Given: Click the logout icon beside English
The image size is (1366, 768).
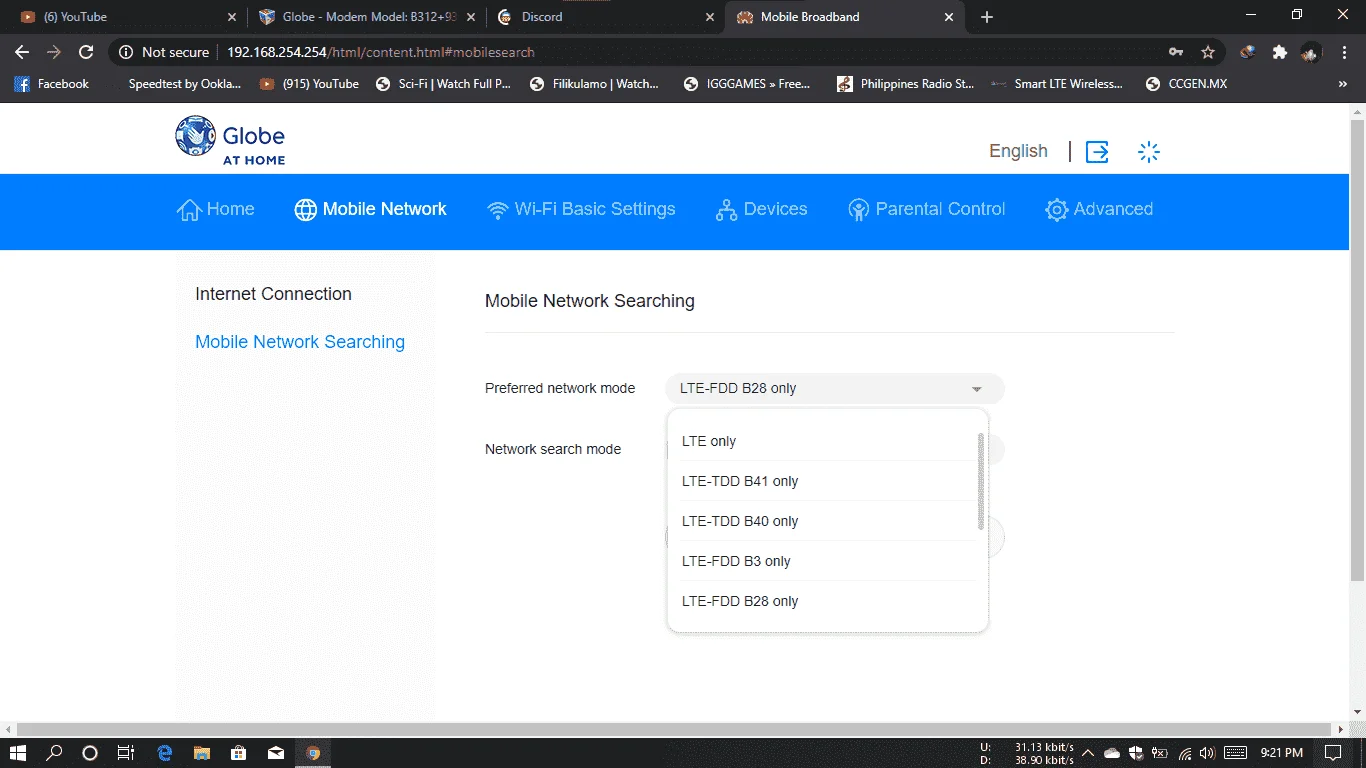Looking at the screenshot, I should pos(1097,152).
